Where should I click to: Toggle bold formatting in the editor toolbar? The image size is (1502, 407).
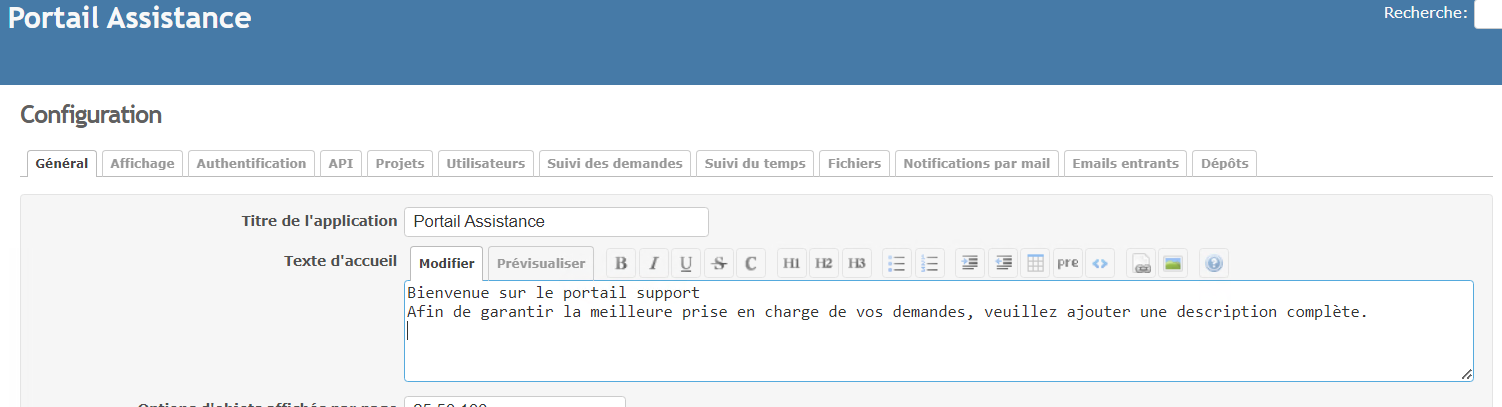(x=621, y=263)
